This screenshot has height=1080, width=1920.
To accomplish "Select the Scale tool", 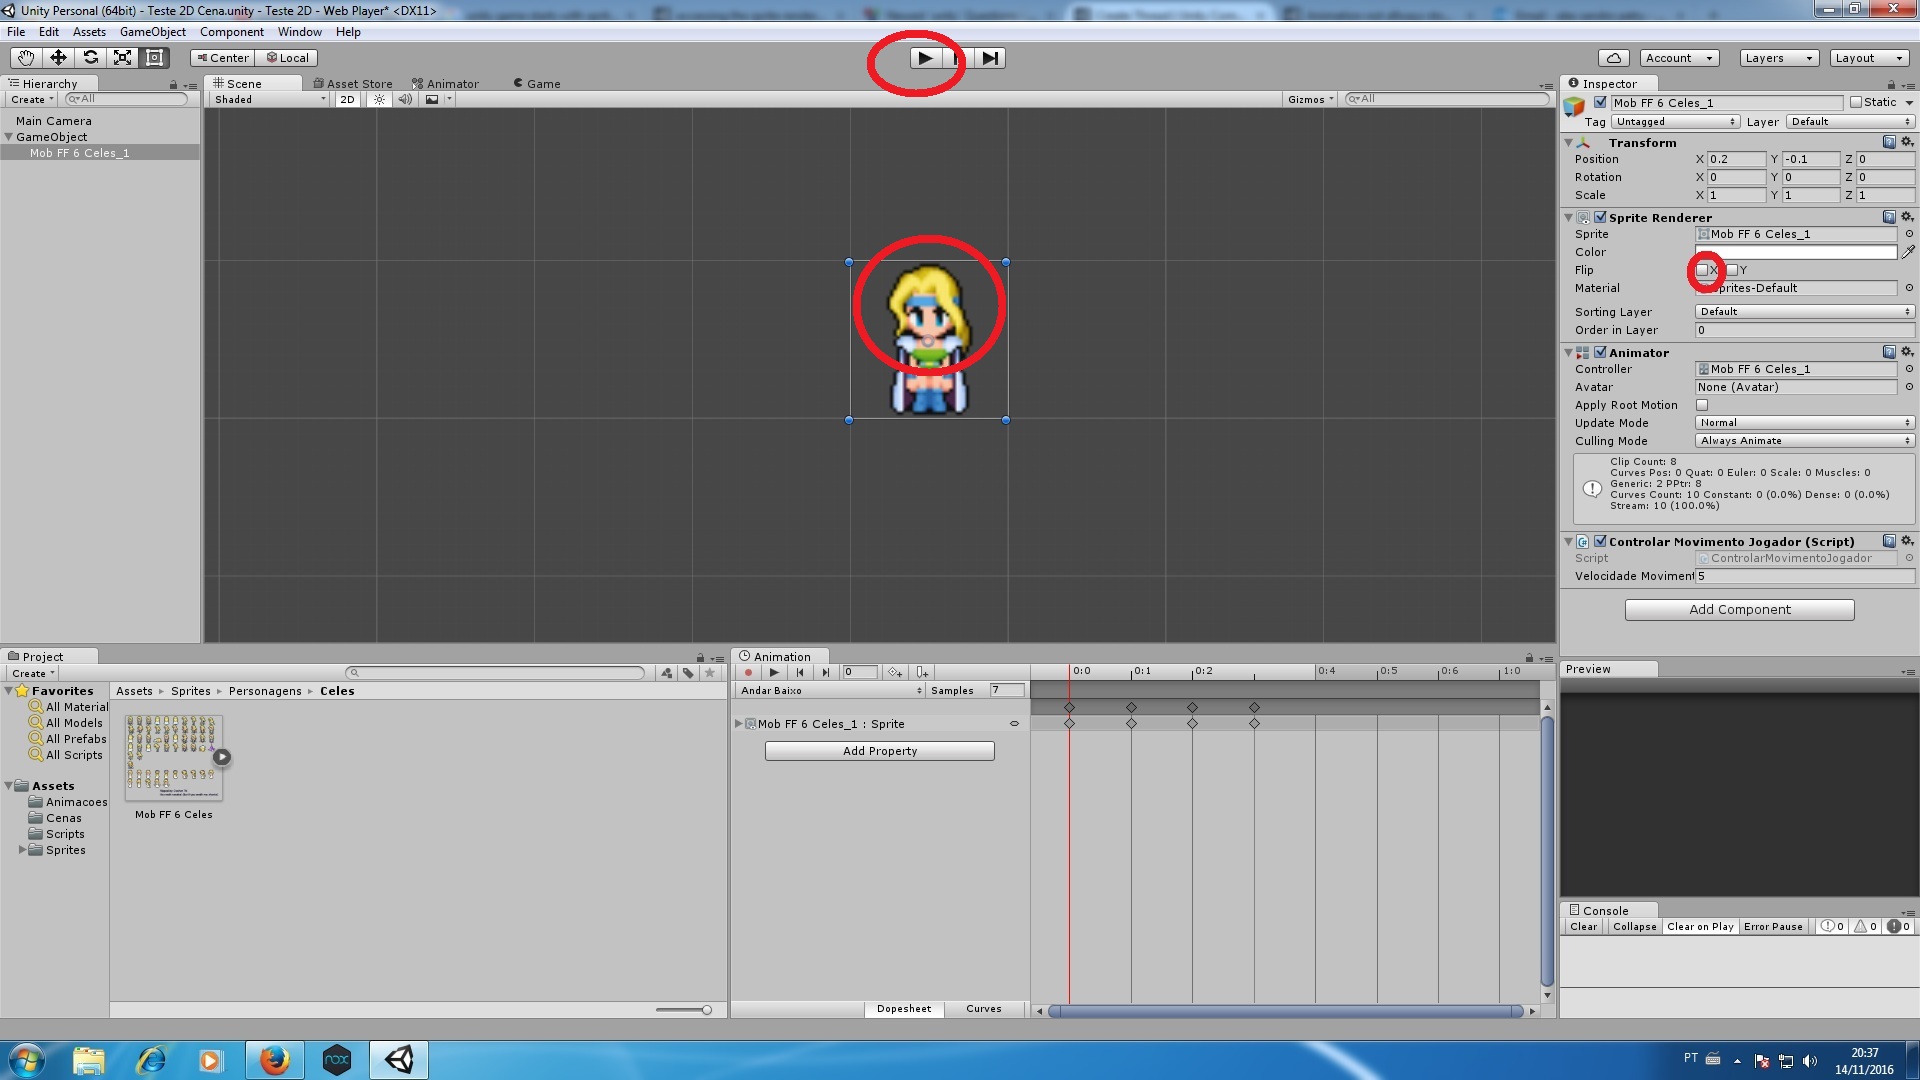I will tap(122, 58).
